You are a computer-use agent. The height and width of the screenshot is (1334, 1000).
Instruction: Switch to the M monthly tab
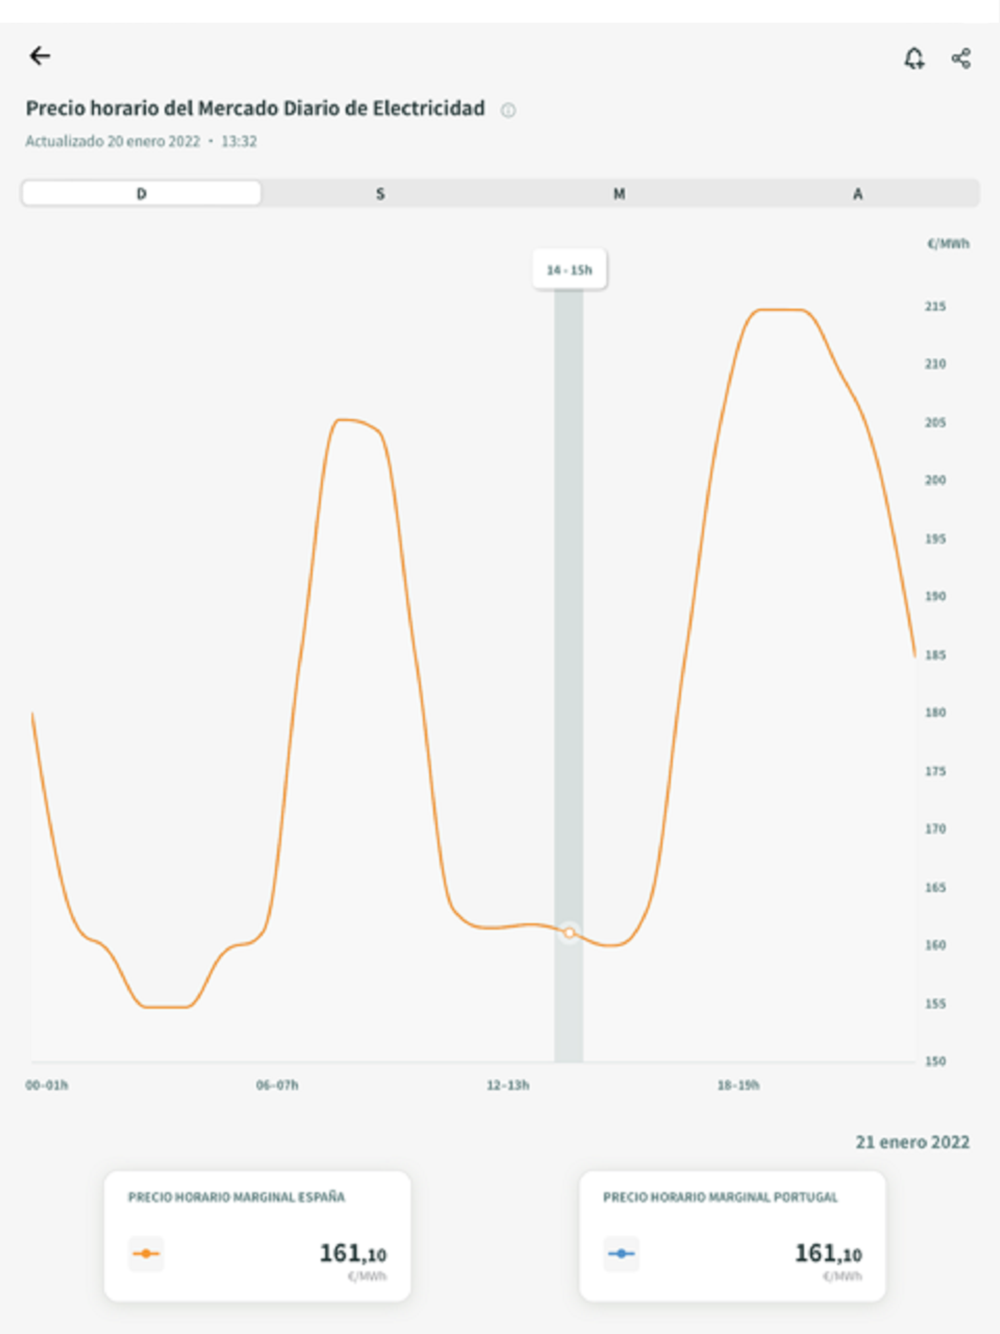(x=619, y=193)
